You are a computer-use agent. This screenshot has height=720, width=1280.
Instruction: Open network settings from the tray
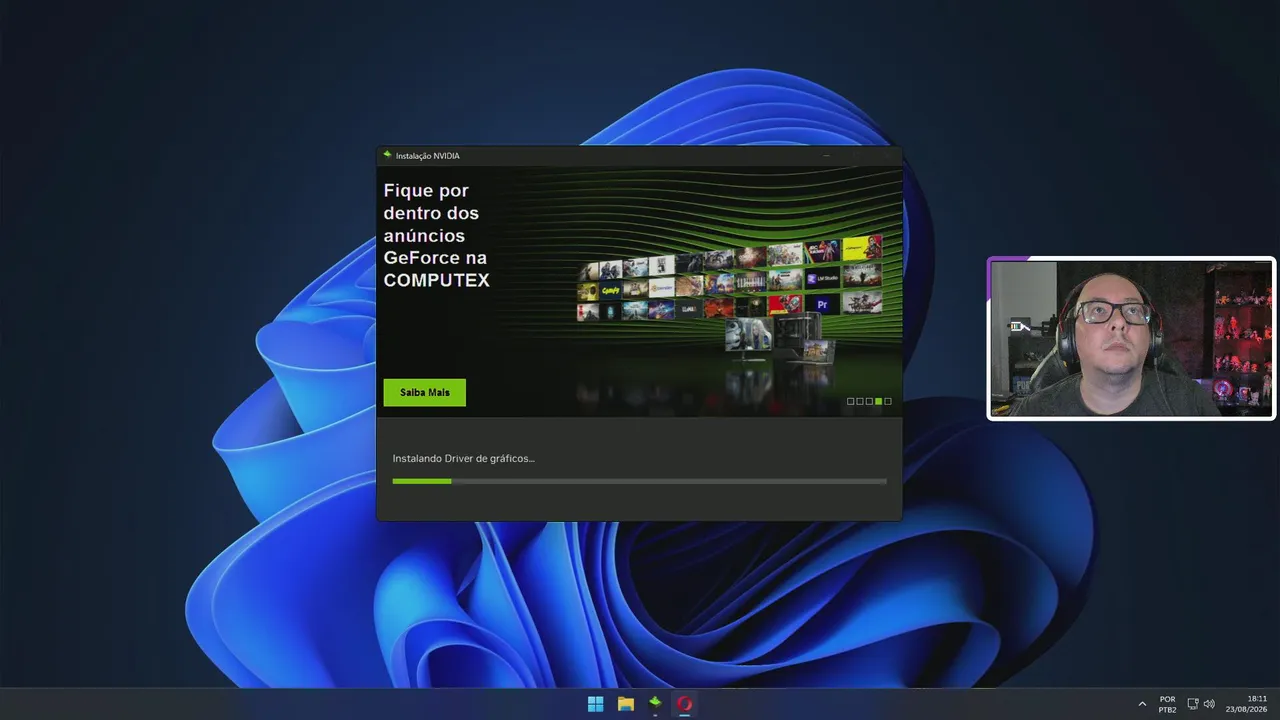(x=1192, y=704)
